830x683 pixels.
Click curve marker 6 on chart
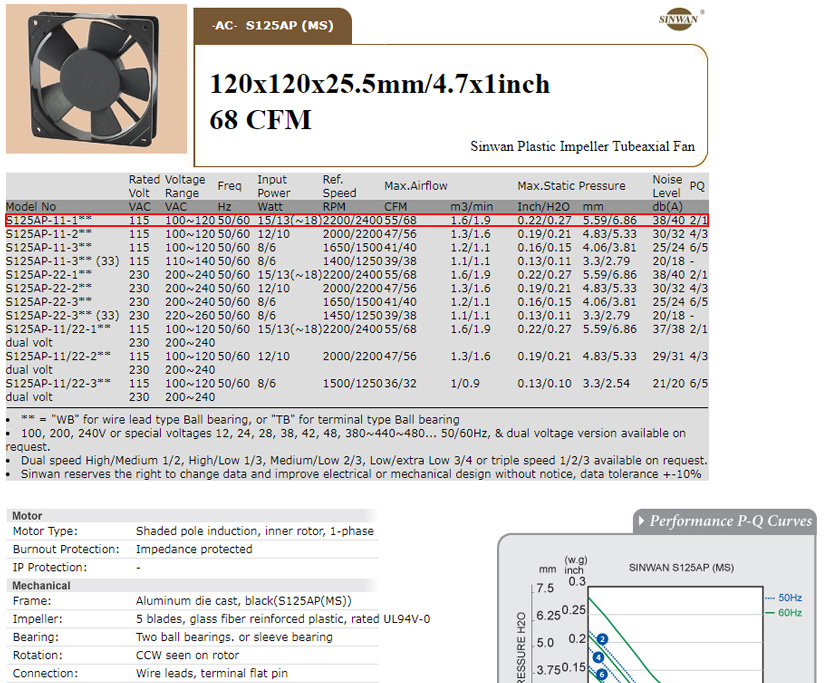tap(602, 675)
